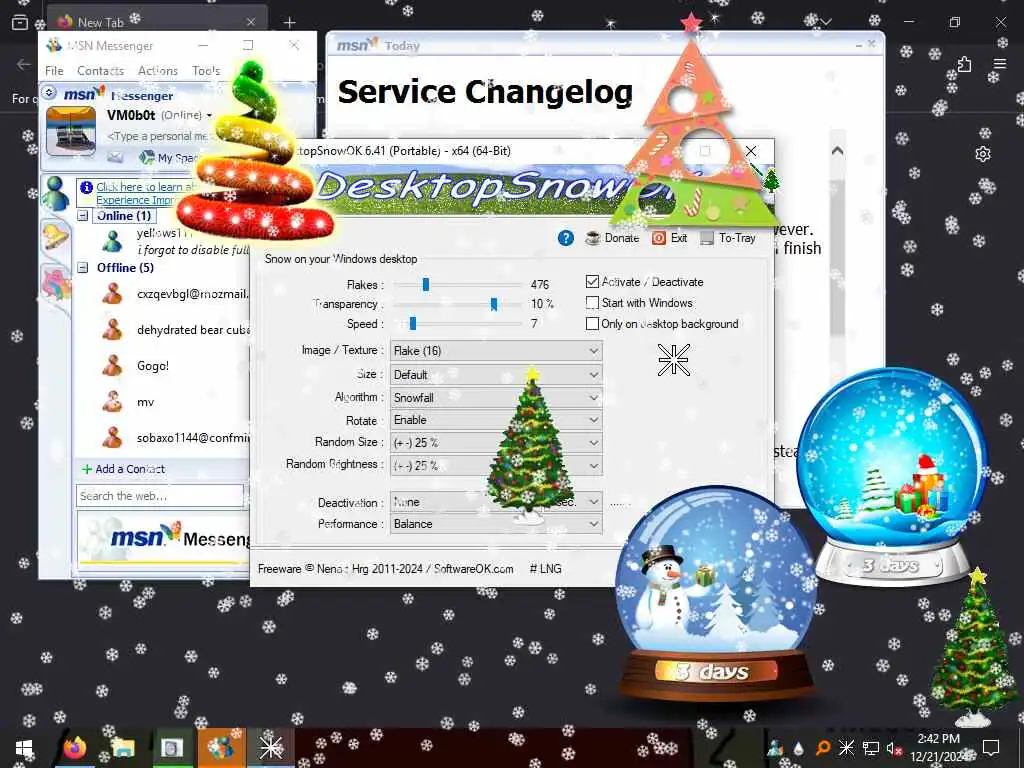This screenshot has width=1024, height=768.
Task: Open the Random Brightness dropdown
Action: point(496,465)
